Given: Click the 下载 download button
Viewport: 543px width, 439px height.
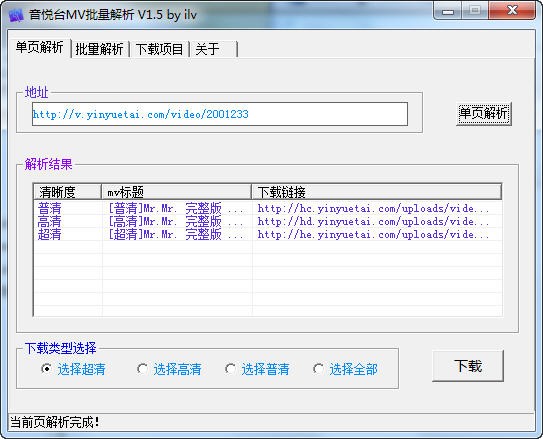Looking at the screenshot, I should tap(468, 366).
